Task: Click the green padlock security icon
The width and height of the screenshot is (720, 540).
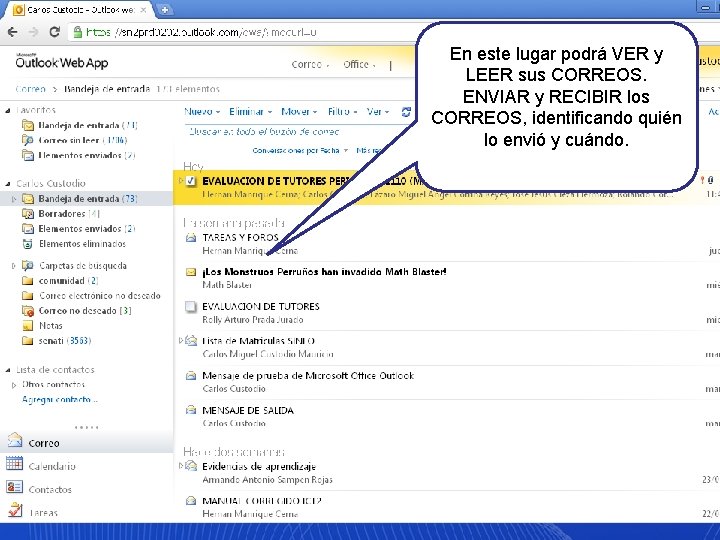Action: [78, 32]
